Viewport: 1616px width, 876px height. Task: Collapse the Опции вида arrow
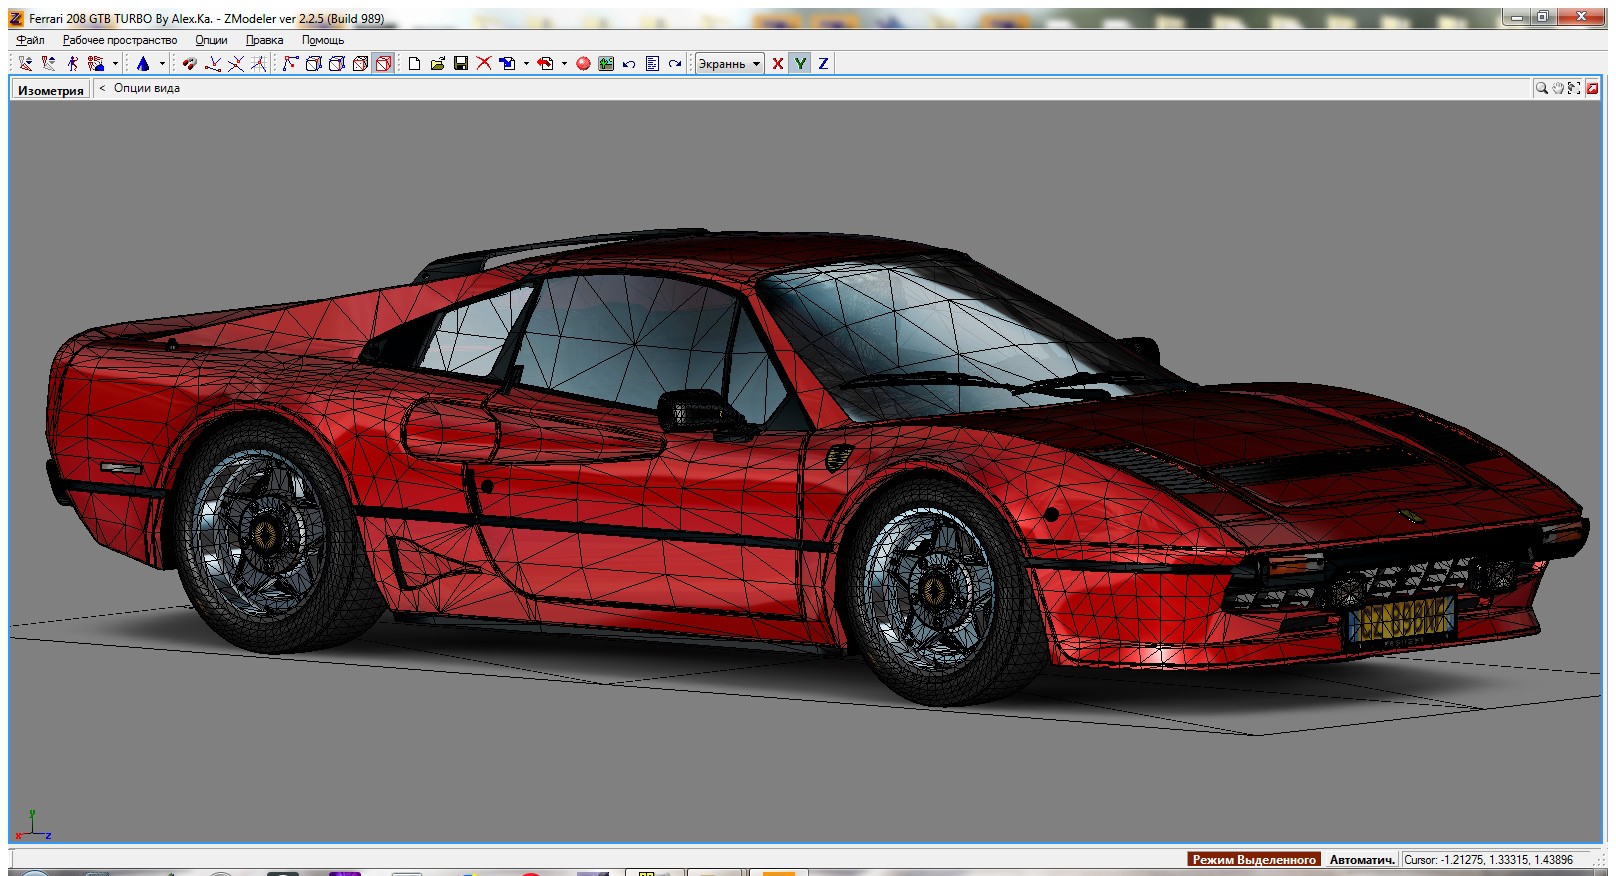click(102, 88)
